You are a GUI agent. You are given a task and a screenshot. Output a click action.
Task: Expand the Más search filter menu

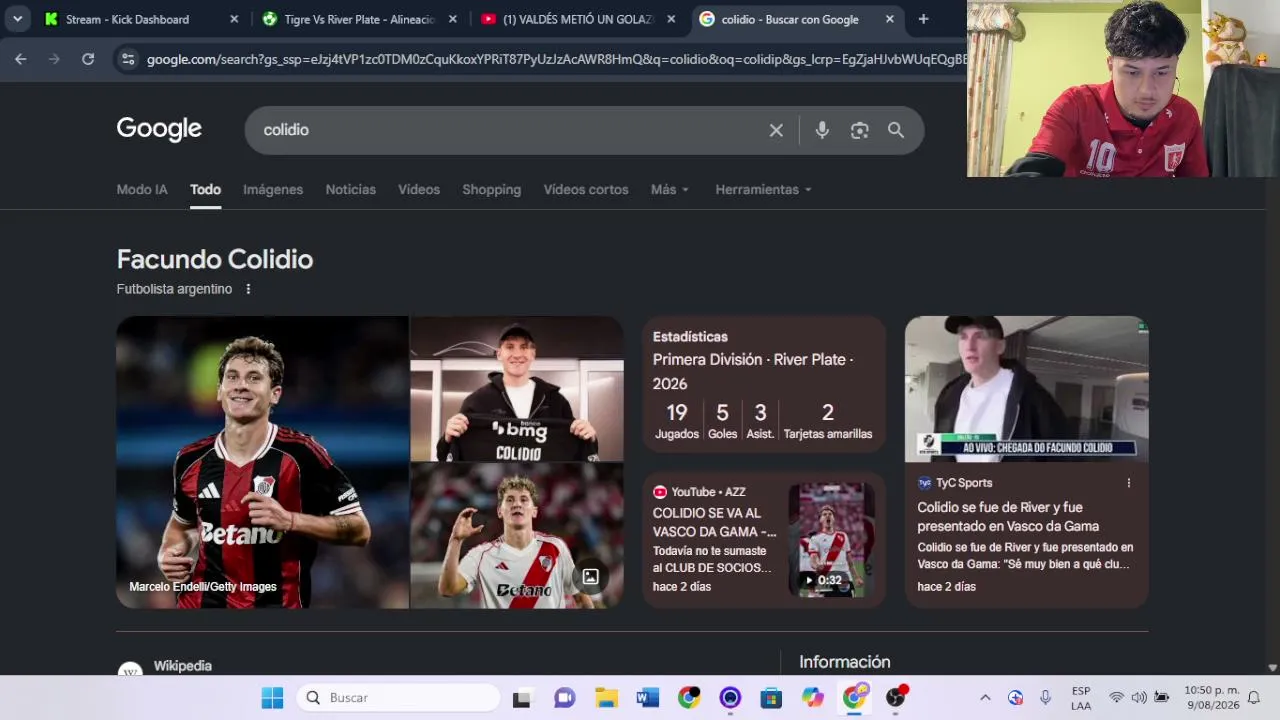tap(670, 190)
